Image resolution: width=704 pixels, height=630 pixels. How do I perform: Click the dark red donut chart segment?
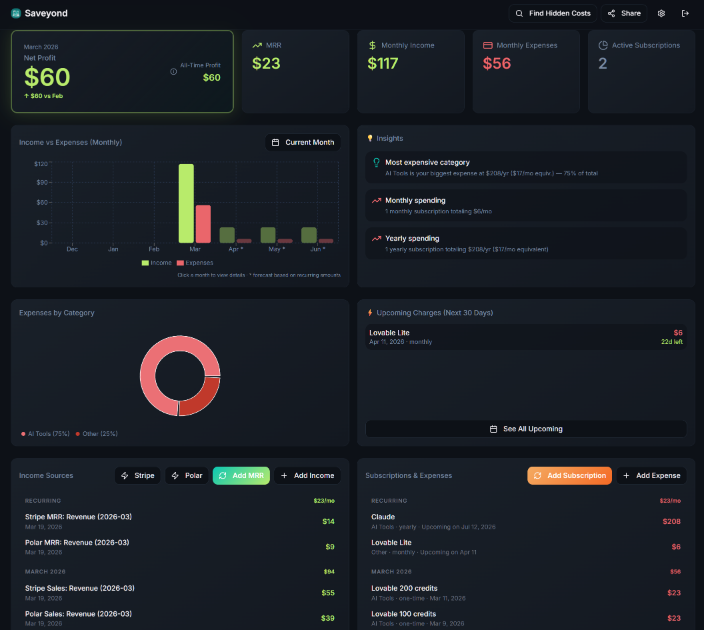(201, 394)
